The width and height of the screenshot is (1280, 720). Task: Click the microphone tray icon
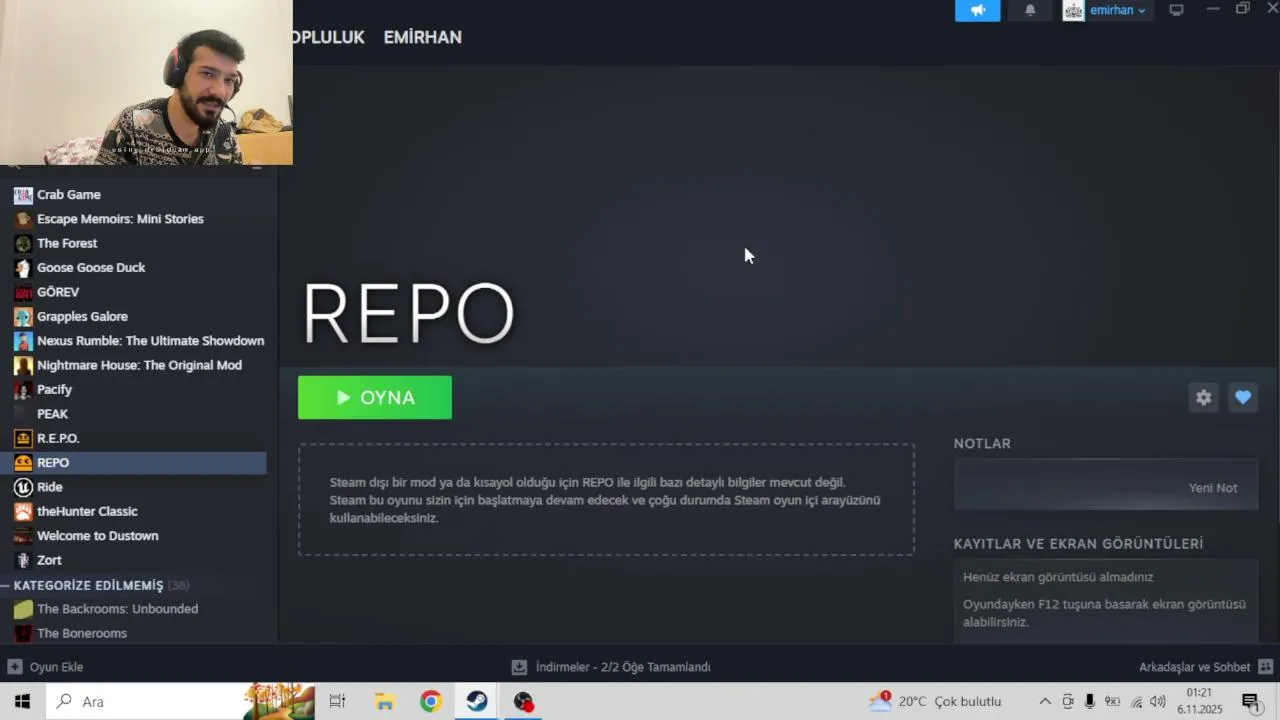(x=1090, y=702)
